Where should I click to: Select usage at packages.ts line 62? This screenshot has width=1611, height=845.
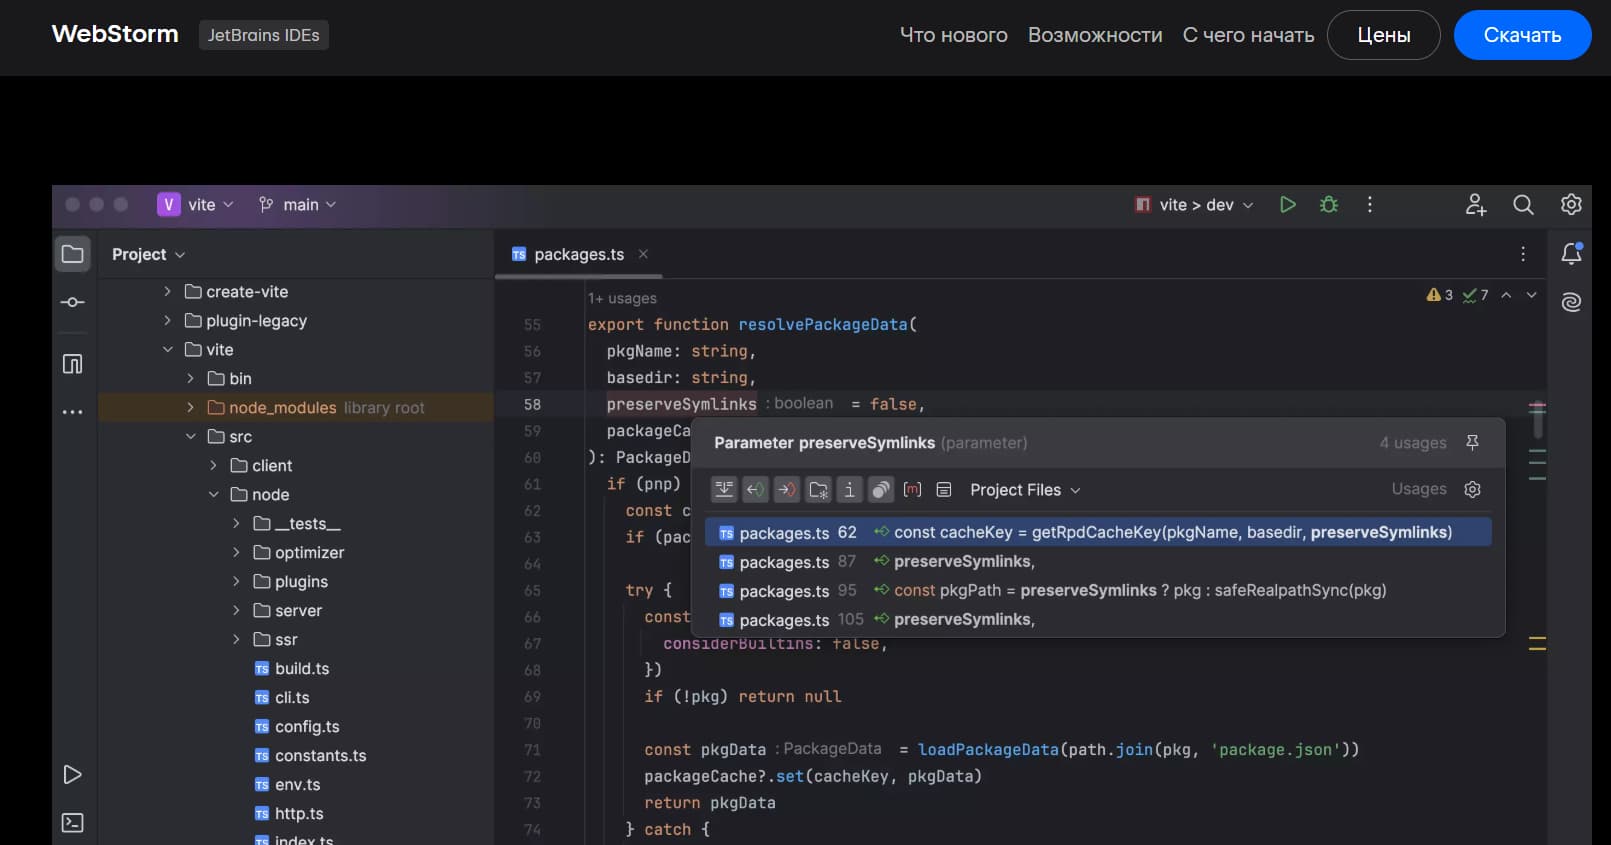point(1098,532)
